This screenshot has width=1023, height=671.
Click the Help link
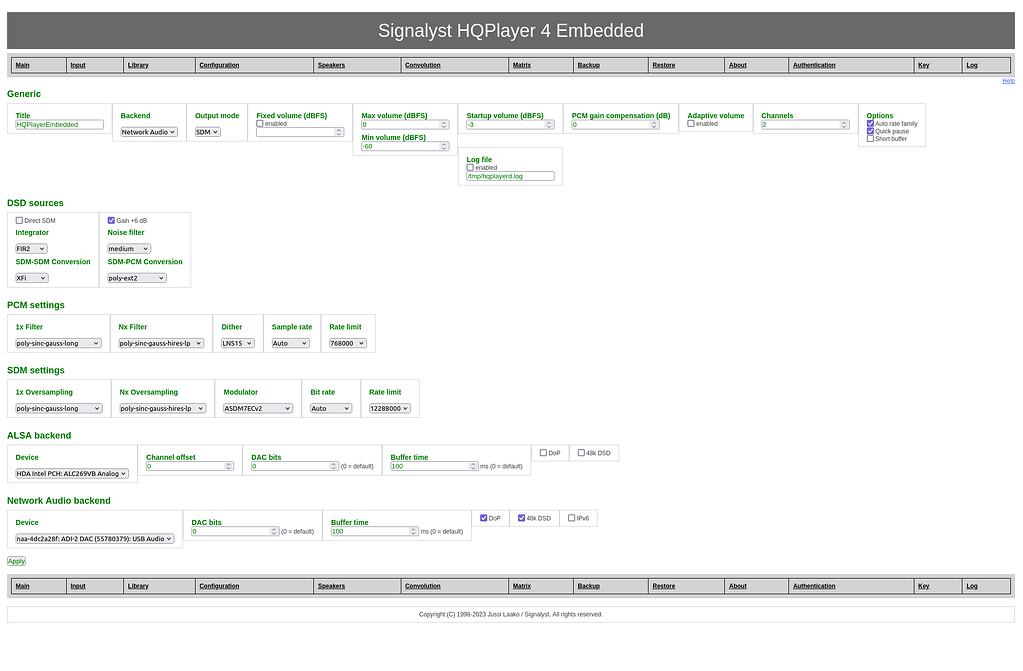[1008, 81]
